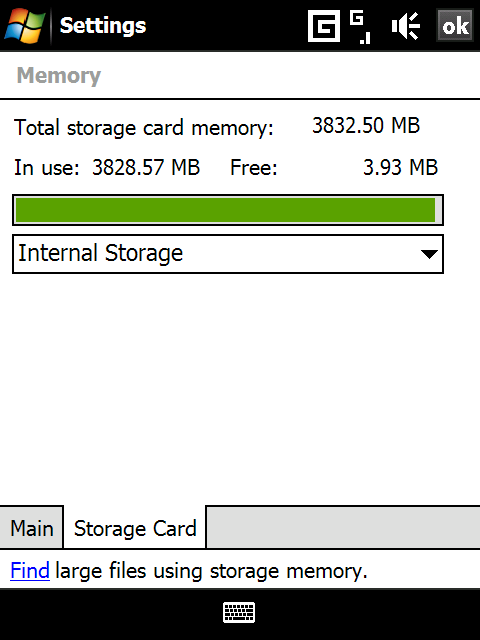Open the Internal Storage dropdown
The width and height of the screenshot is (480, 640).
pyautogui.click(x=228, y=254)
